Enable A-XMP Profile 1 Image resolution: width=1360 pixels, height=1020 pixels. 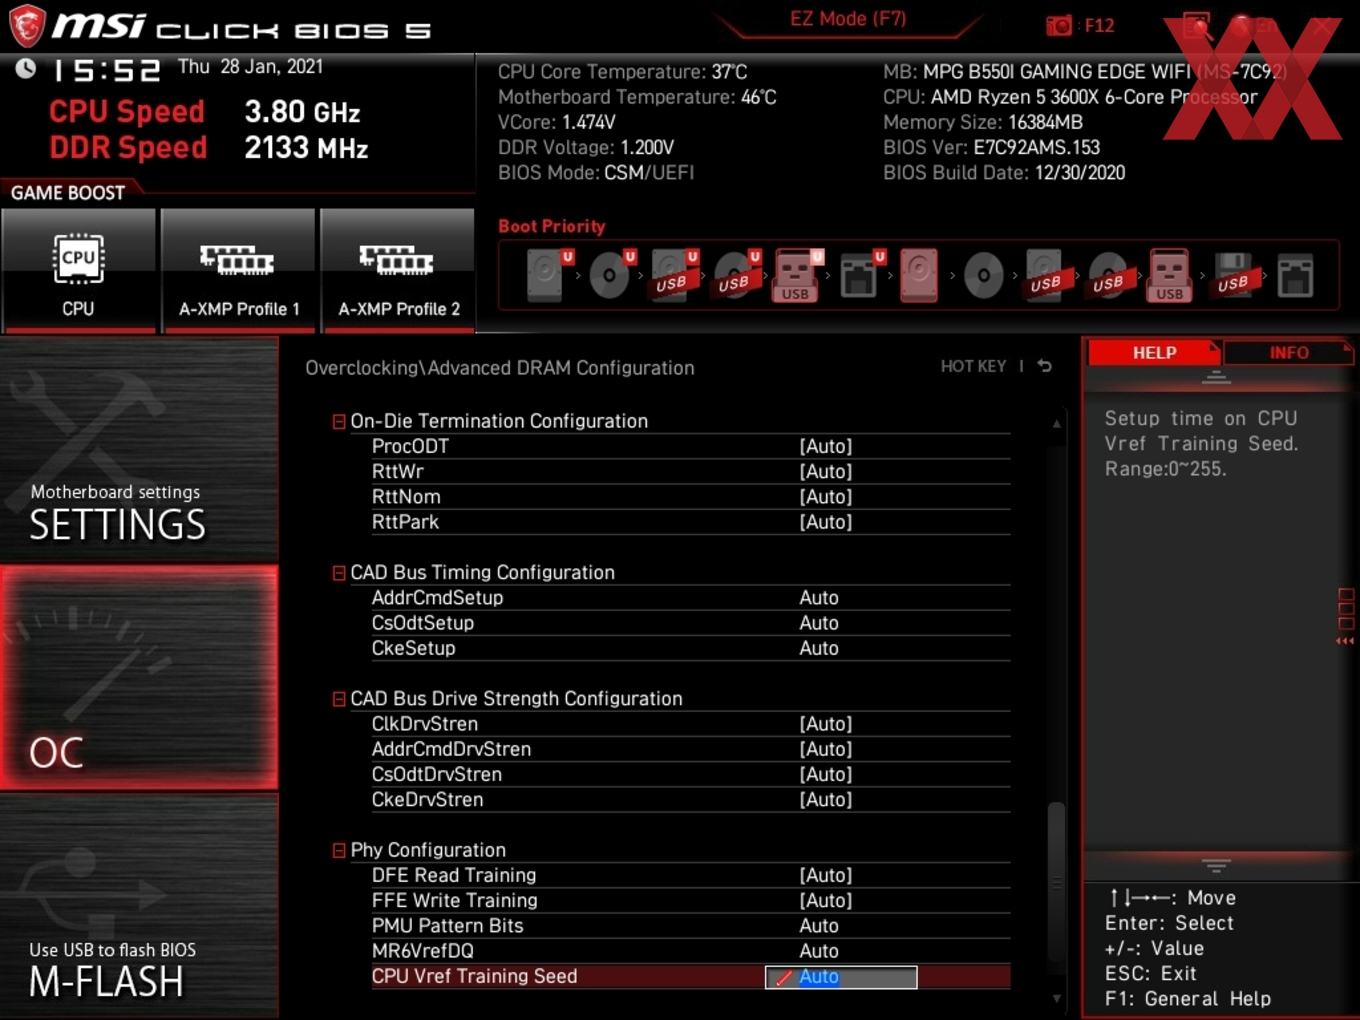pyautogui.click(x=238, y=270)
